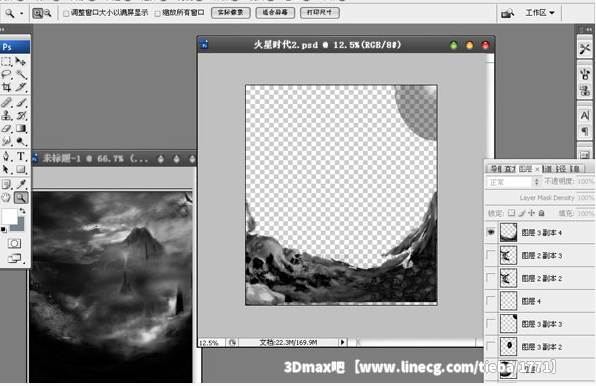596x386 pixels.
Task: Click 打印尺寸 button
Action: (319, 13)
